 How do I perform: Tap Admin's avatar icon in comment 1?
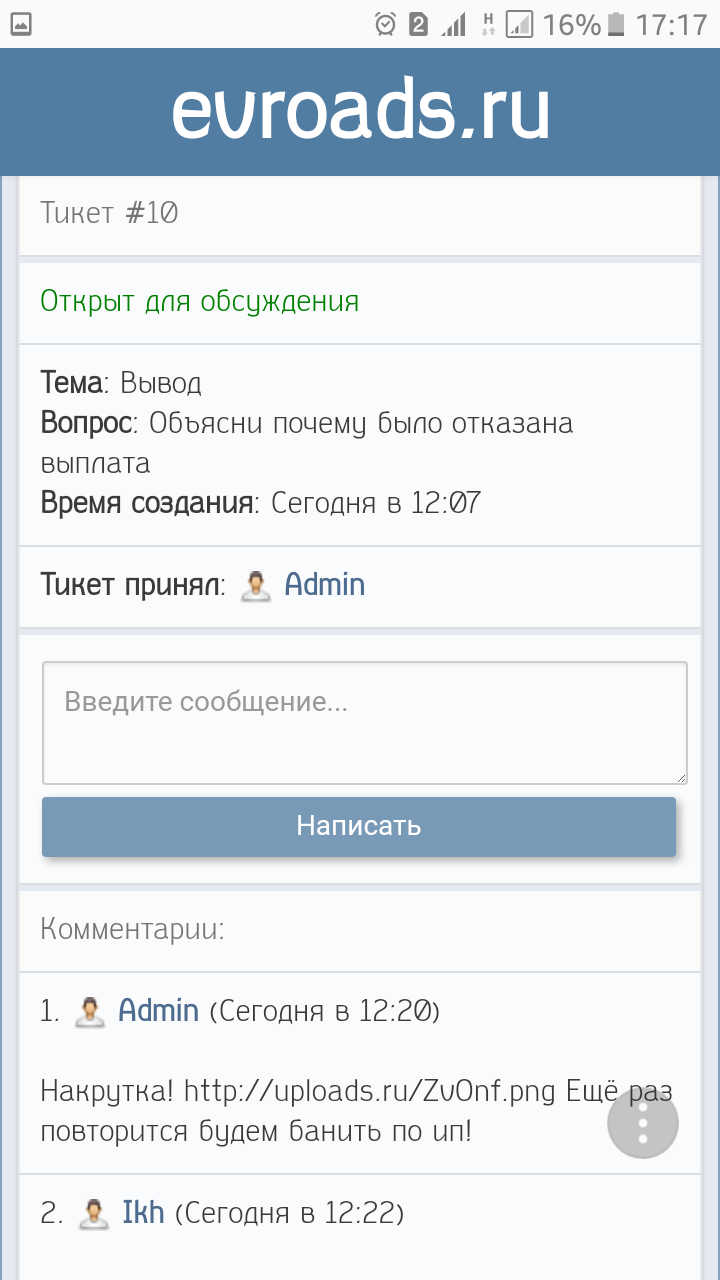[90, 1011]
